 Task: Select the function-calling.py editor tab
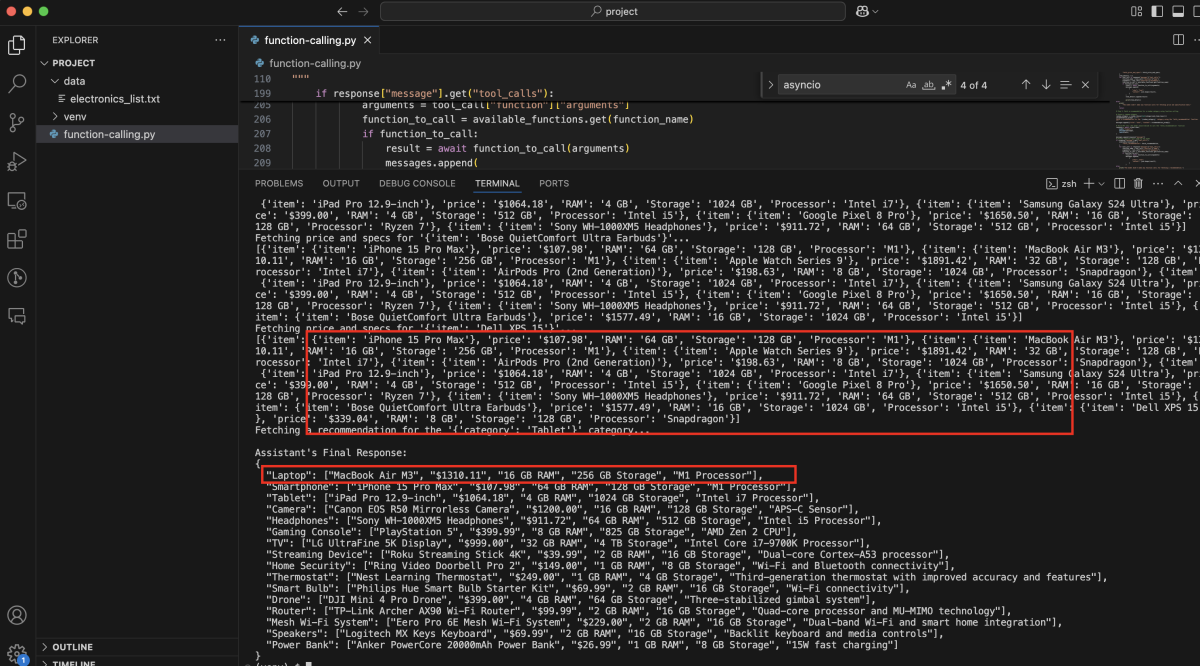(x=309, y=40)
